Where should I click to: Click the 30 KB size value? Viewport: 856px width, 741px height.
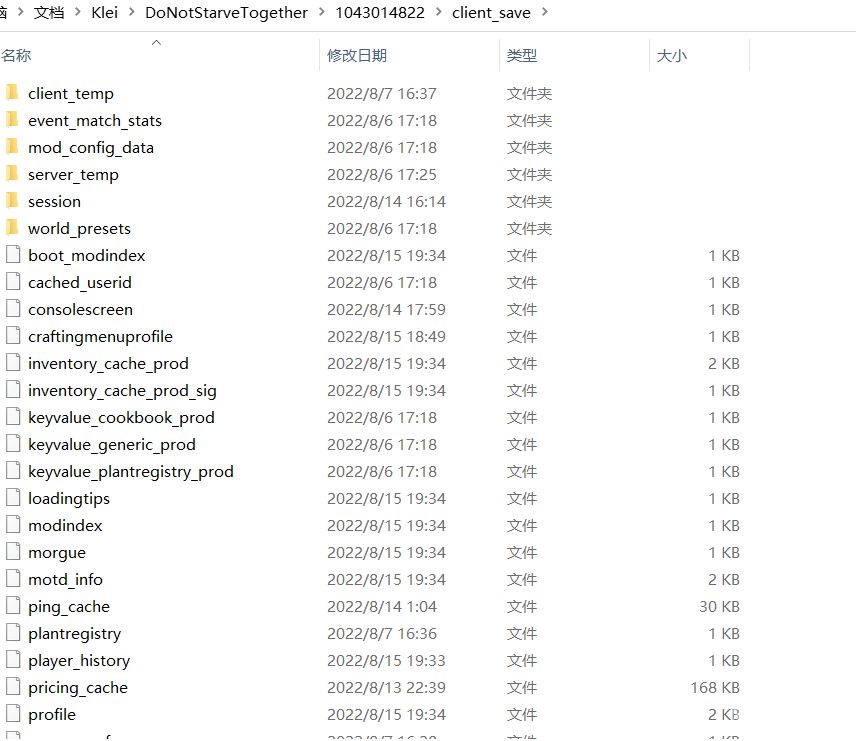pos(719,606)
